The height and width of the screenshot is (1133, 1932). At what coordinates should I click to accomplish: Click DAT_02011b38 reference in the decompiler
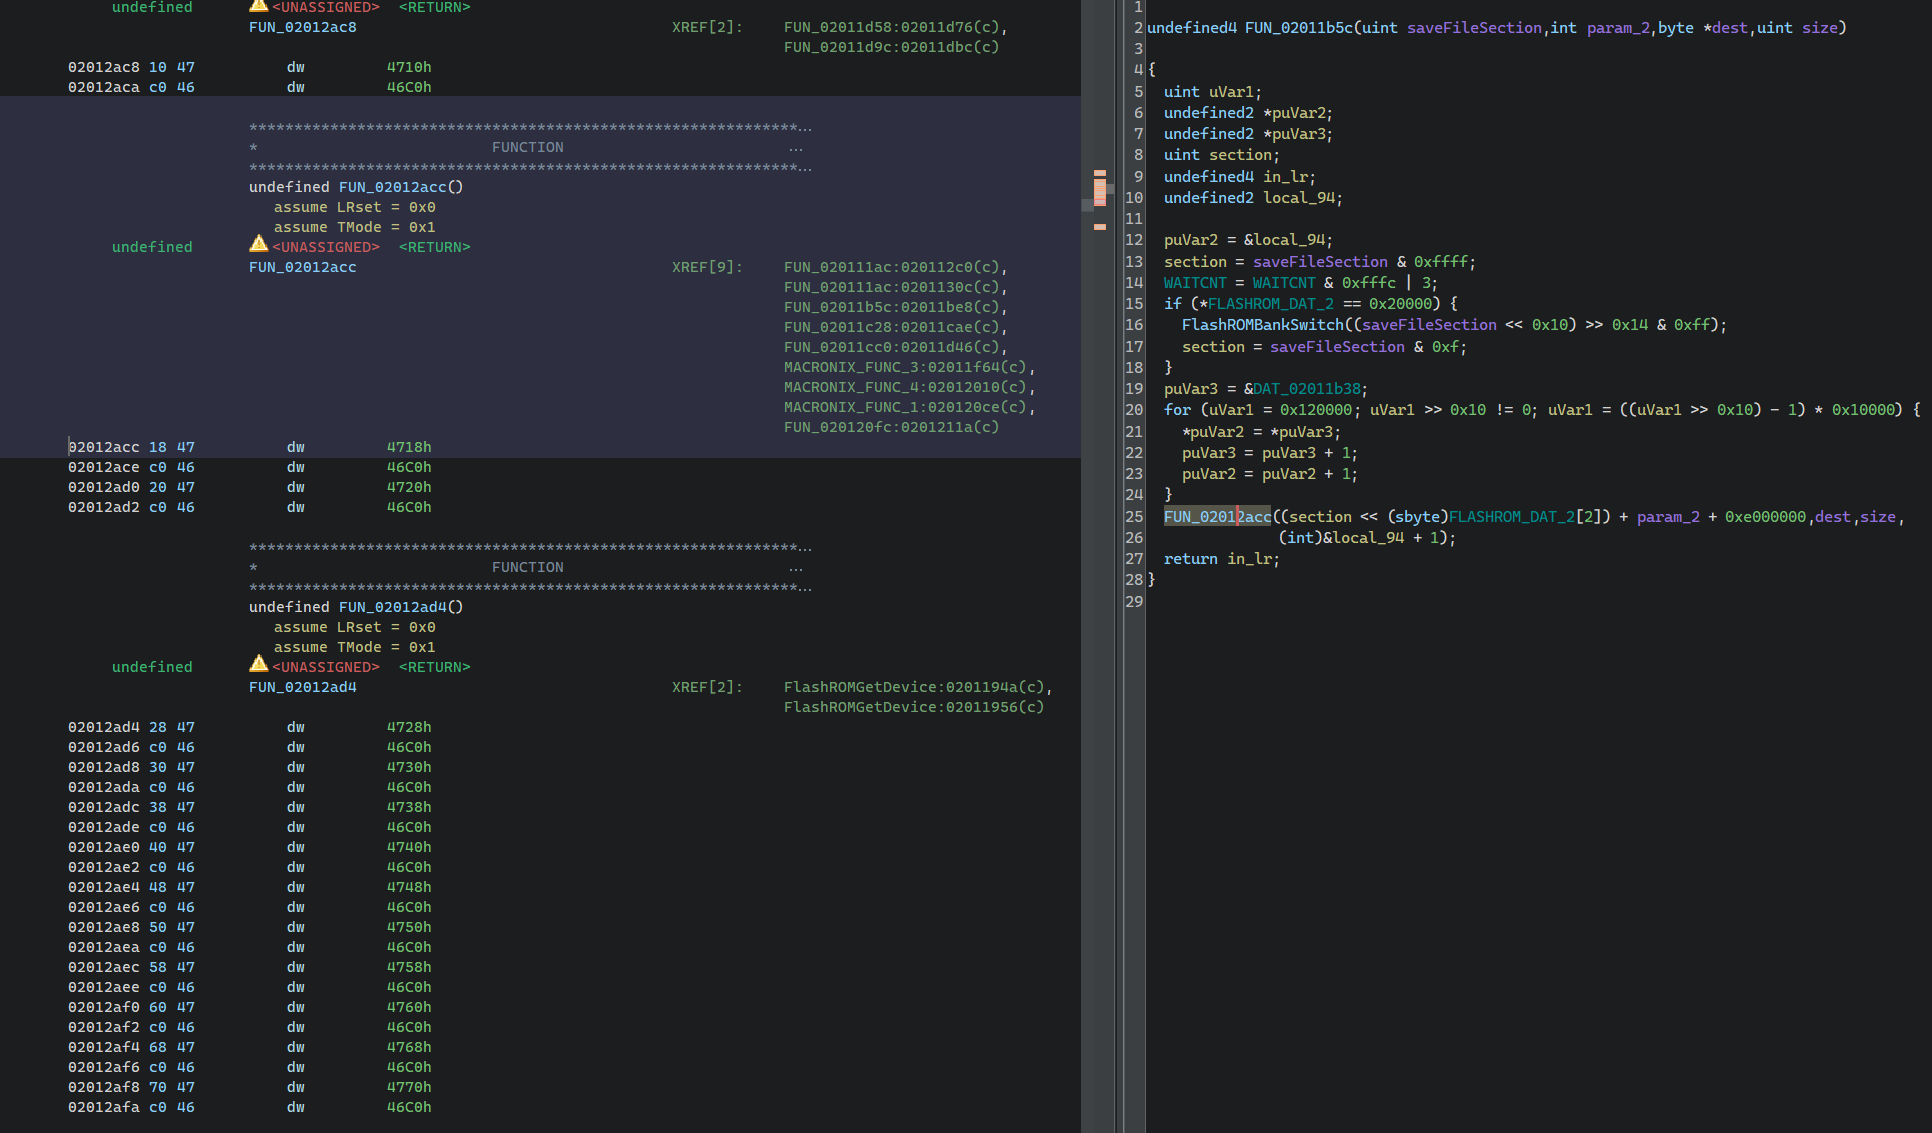click(x=1307, y=389)
